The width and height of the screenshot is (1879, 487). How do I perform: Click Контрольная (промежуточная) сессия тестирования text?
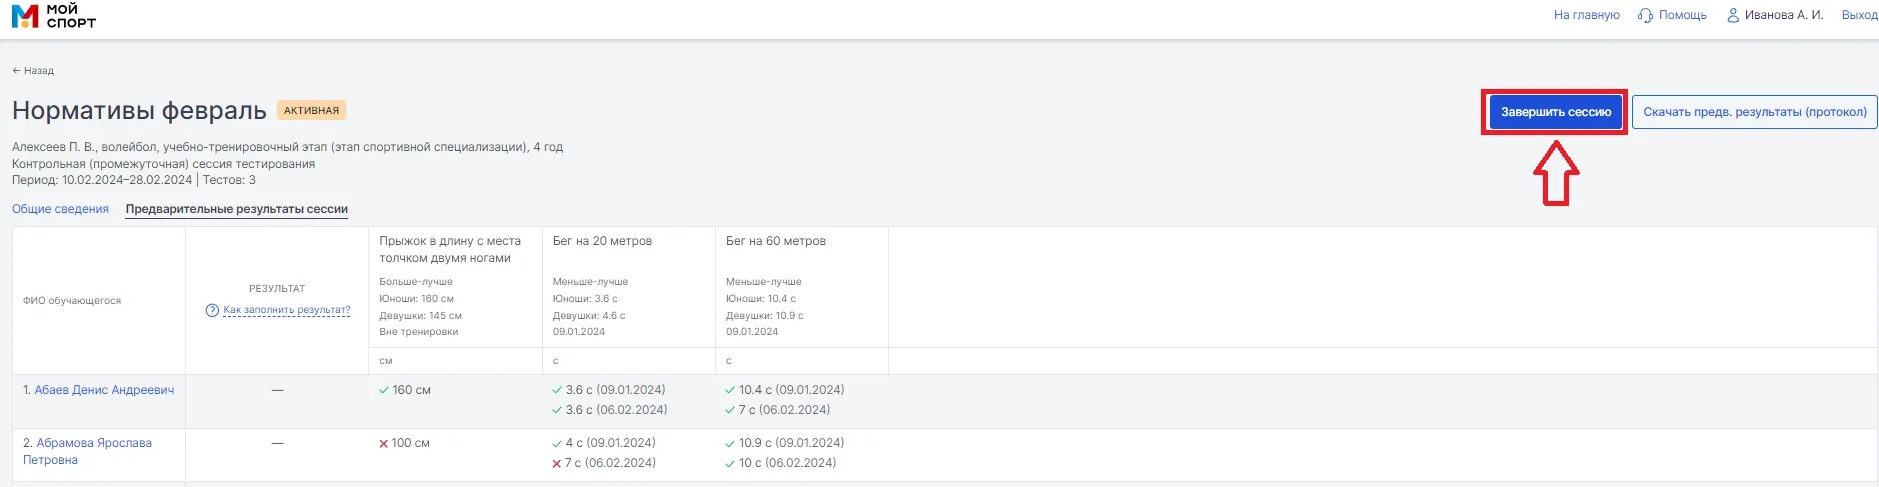163,164
